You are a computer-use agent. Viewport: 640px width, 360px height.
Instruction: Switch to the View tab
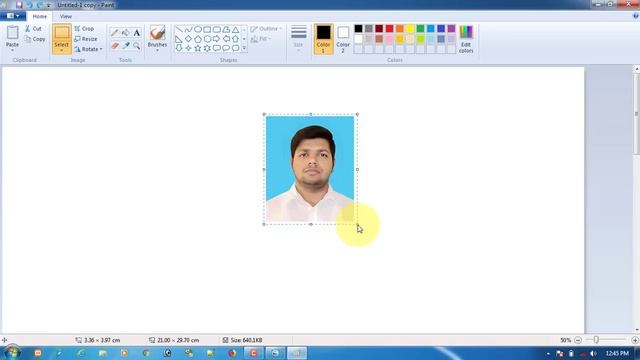66,16
